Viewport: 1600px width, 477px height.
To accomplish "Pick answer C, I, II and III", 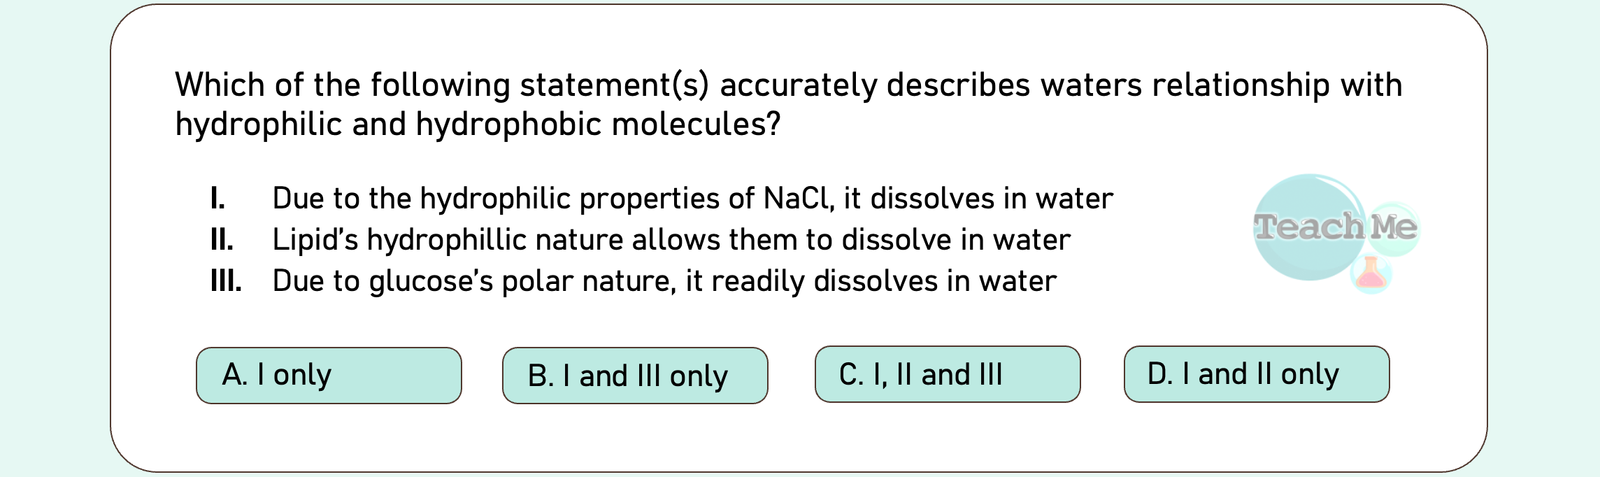I will tap(947, 374).
